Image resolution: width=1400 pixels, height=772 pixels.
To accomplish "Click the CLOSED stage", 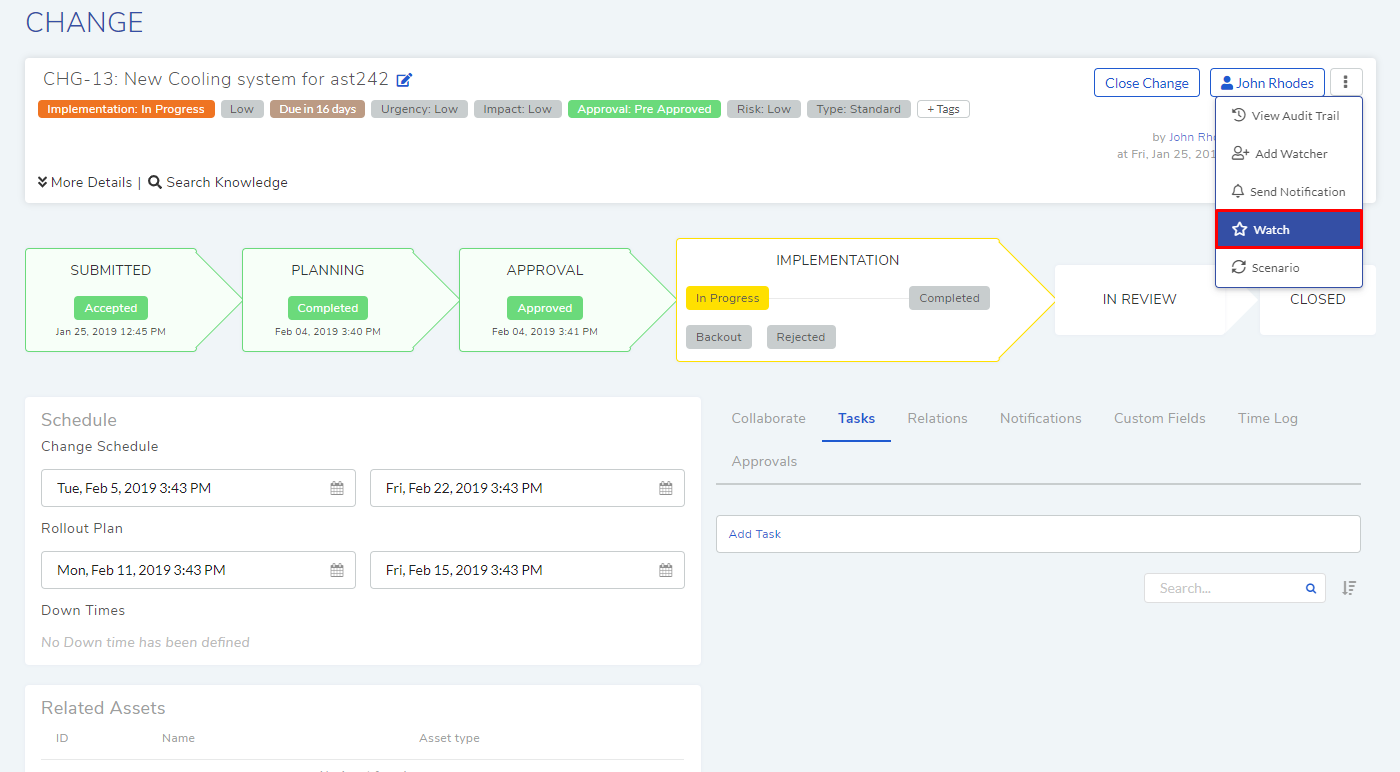I will coord(1317,299).
